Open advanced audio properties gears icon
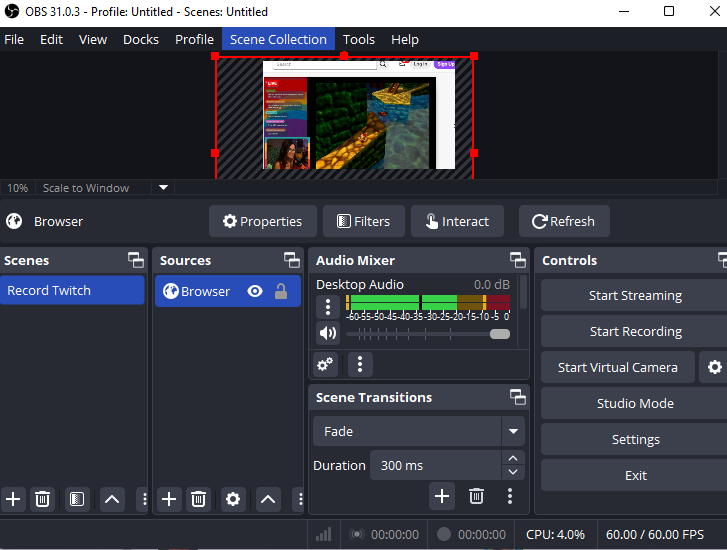 point(325,365)
